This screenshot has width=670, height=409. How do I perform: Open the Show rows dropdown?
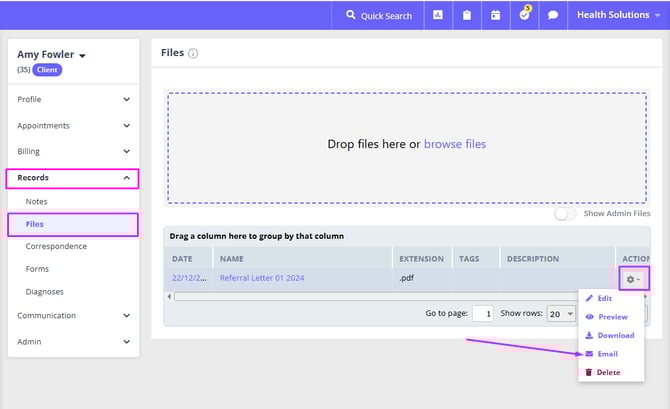(x=562, y=313)
